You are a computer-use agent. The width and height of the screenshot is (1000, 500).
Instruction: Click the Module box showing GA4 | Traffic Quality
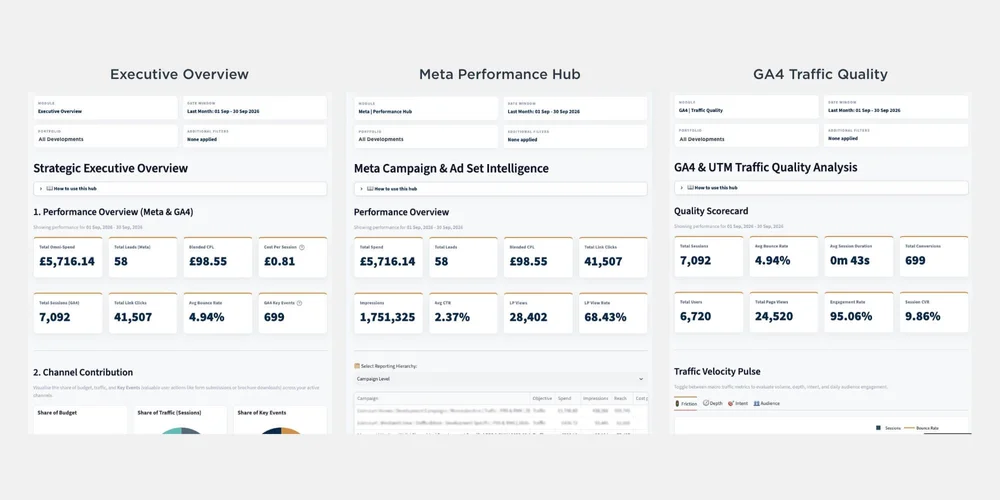tap(747, 107)
